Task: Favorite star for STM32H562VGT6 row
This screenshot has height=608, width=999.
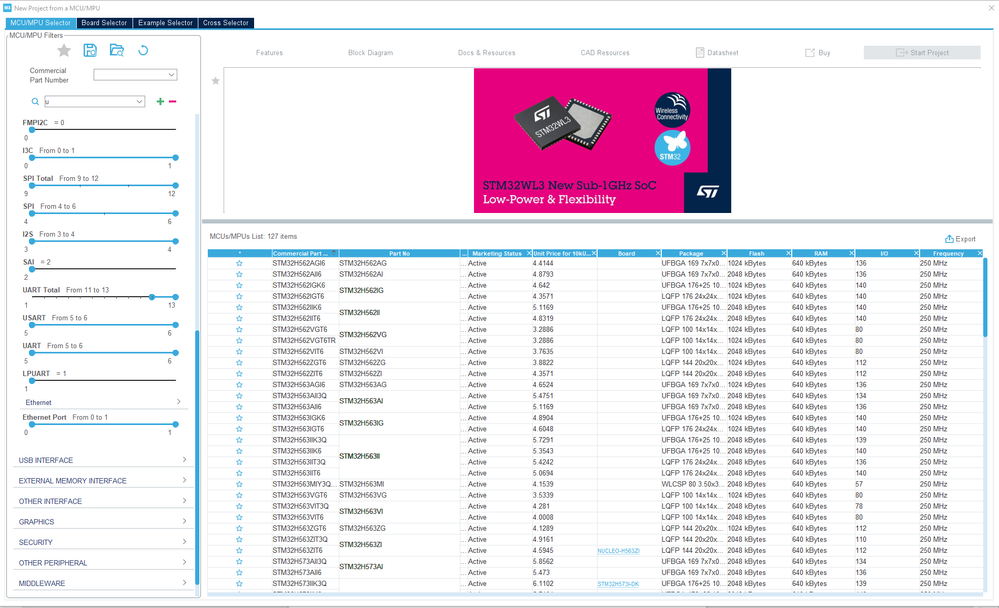Action: click(239, 329)
